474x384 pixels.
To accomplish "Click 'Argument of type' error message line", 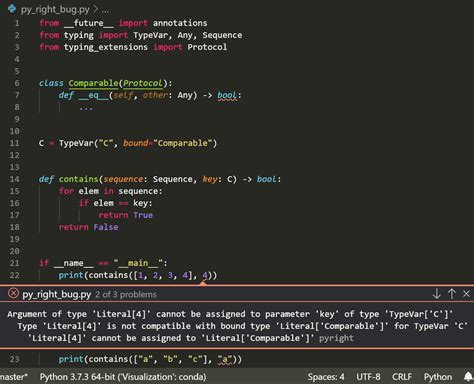I will (x=230, y=314).
